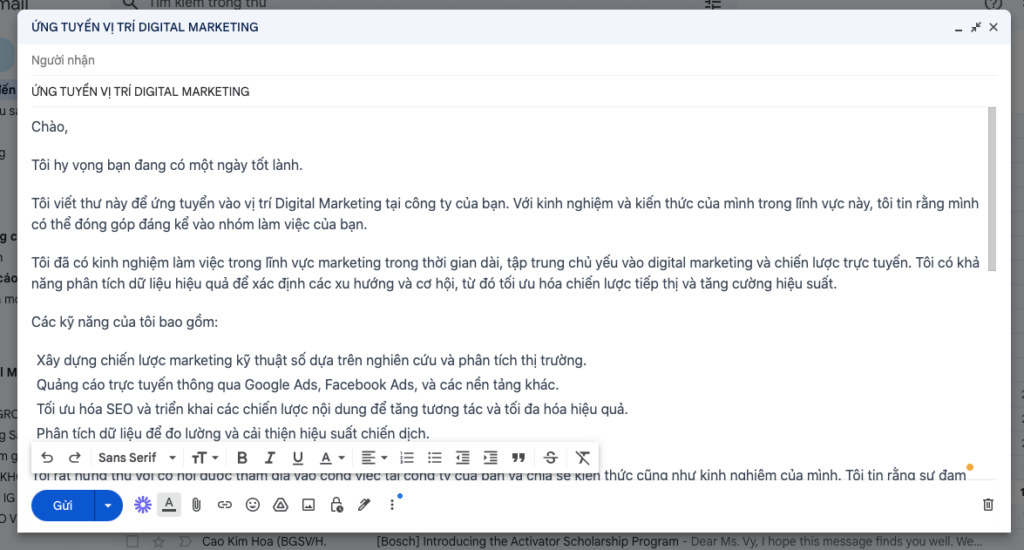This screenshot has height=550, width=1024.
Task: Insert a bulleted list
Action: tap(435, 458)
